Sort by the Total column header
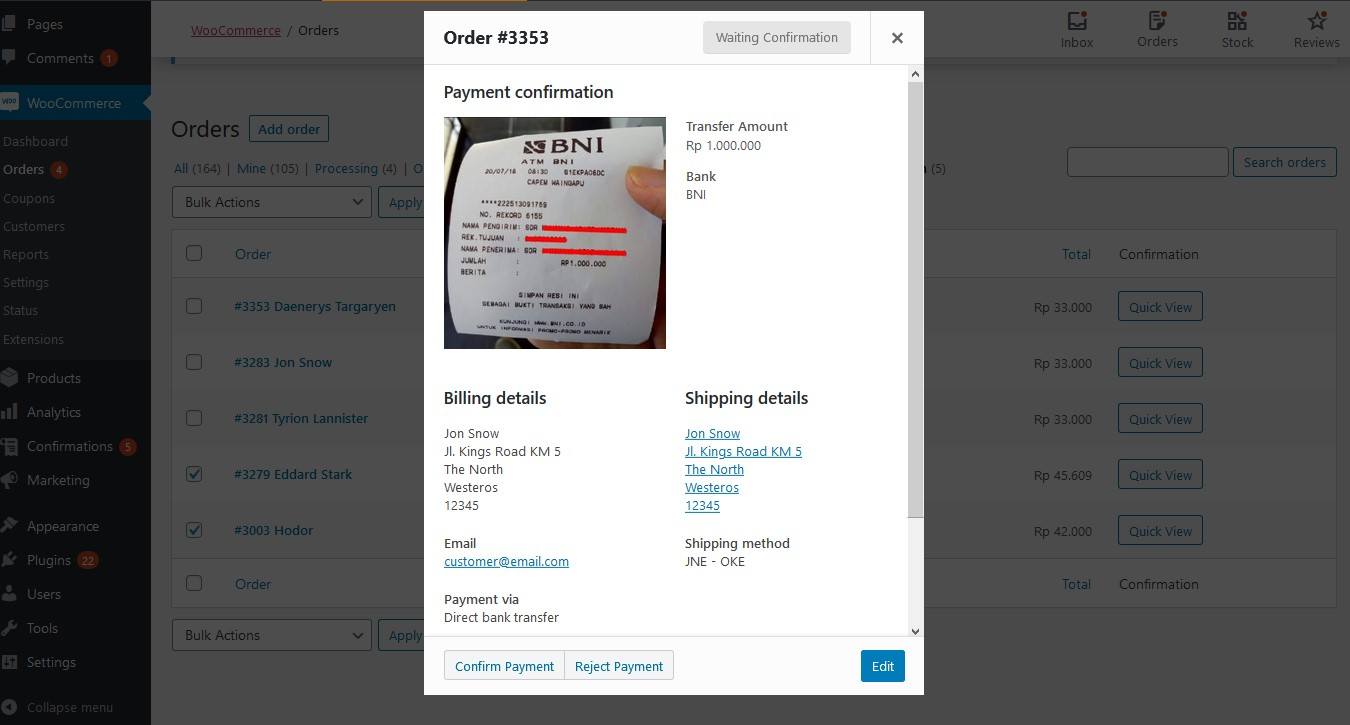The height and width of the screenshot is (725, 1350). [1076, 254]
